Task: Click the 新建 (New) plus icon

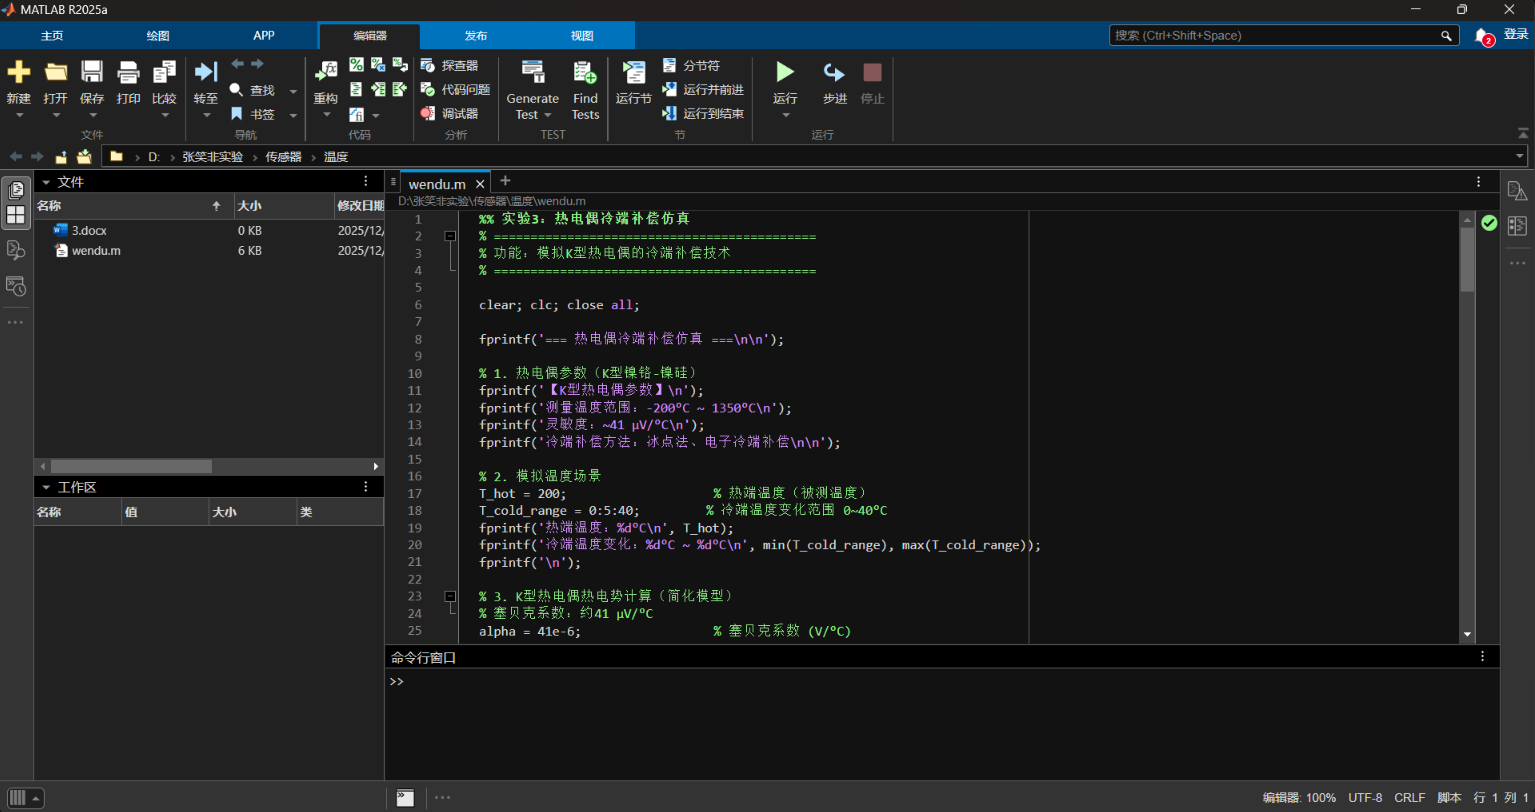Action: tap(19, 72)
